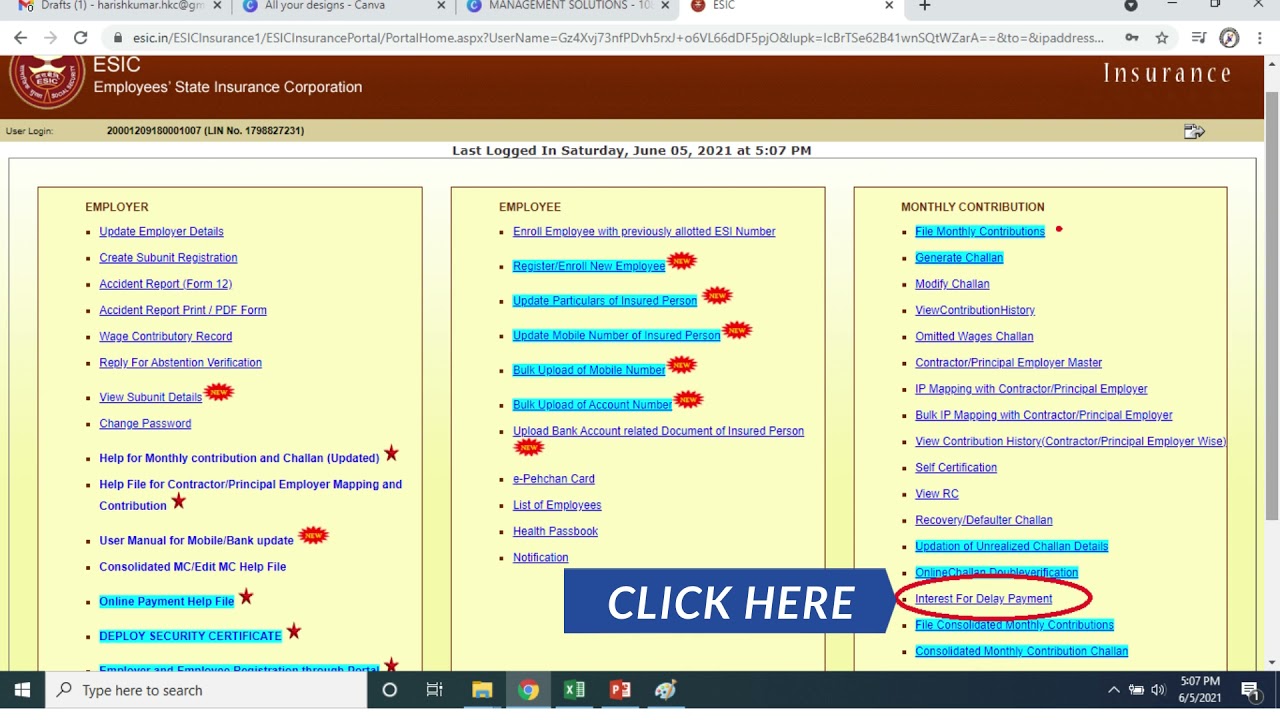Click the logout icon in ESIC header
The width and height of the screenshot is (1280, 720).
(1194, 131)
